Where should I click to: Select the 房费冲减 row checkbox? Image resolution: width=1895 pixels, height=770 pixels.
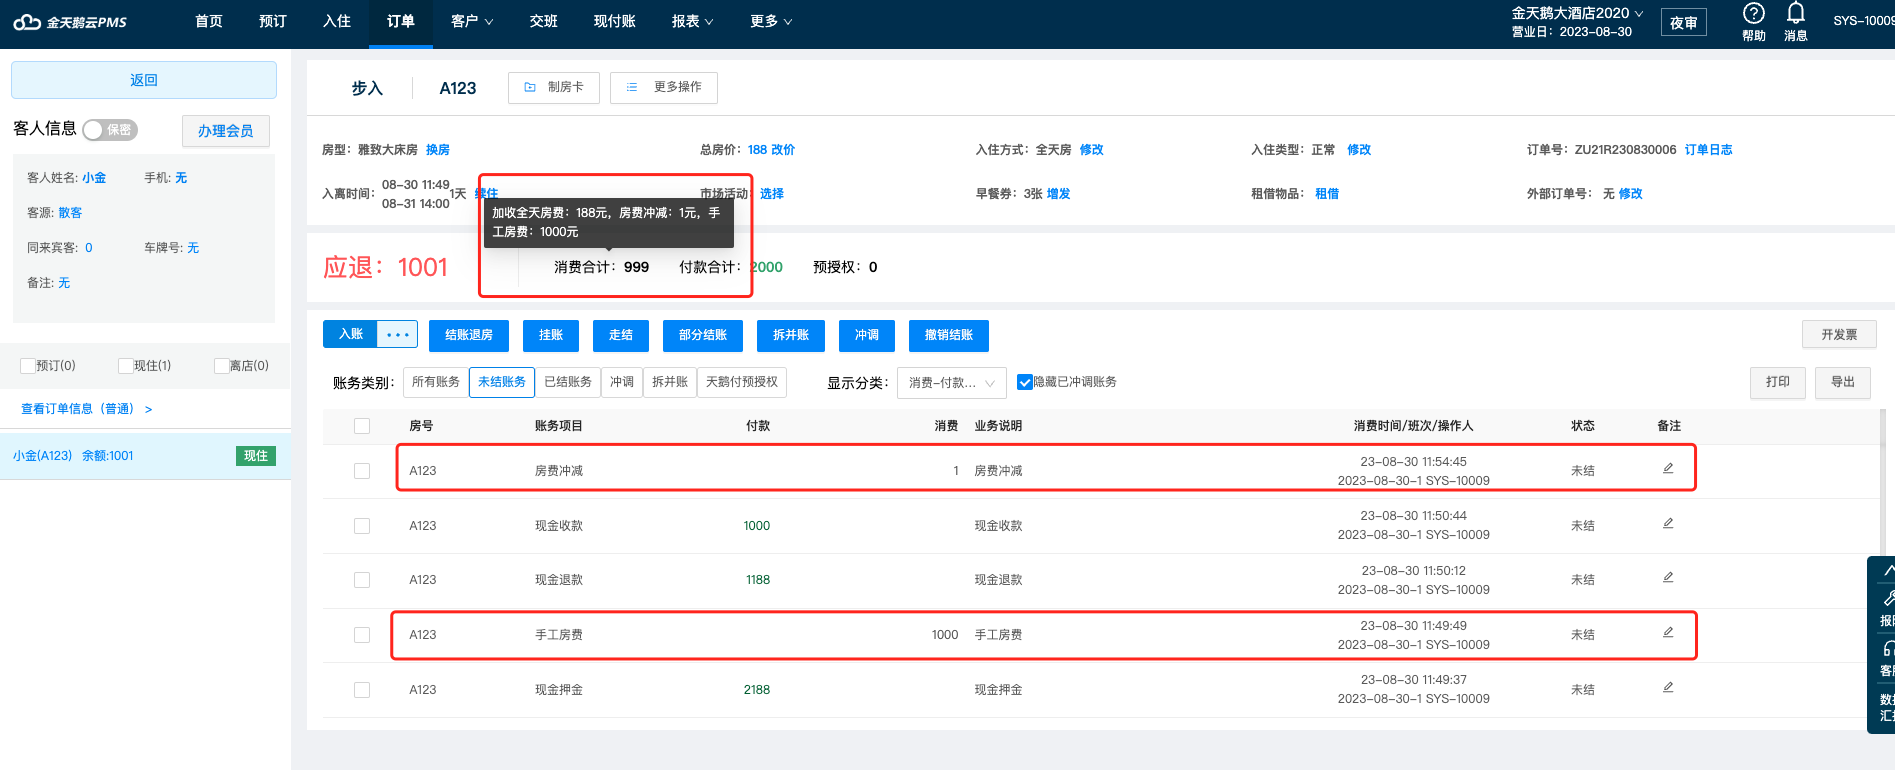point(362,471)
